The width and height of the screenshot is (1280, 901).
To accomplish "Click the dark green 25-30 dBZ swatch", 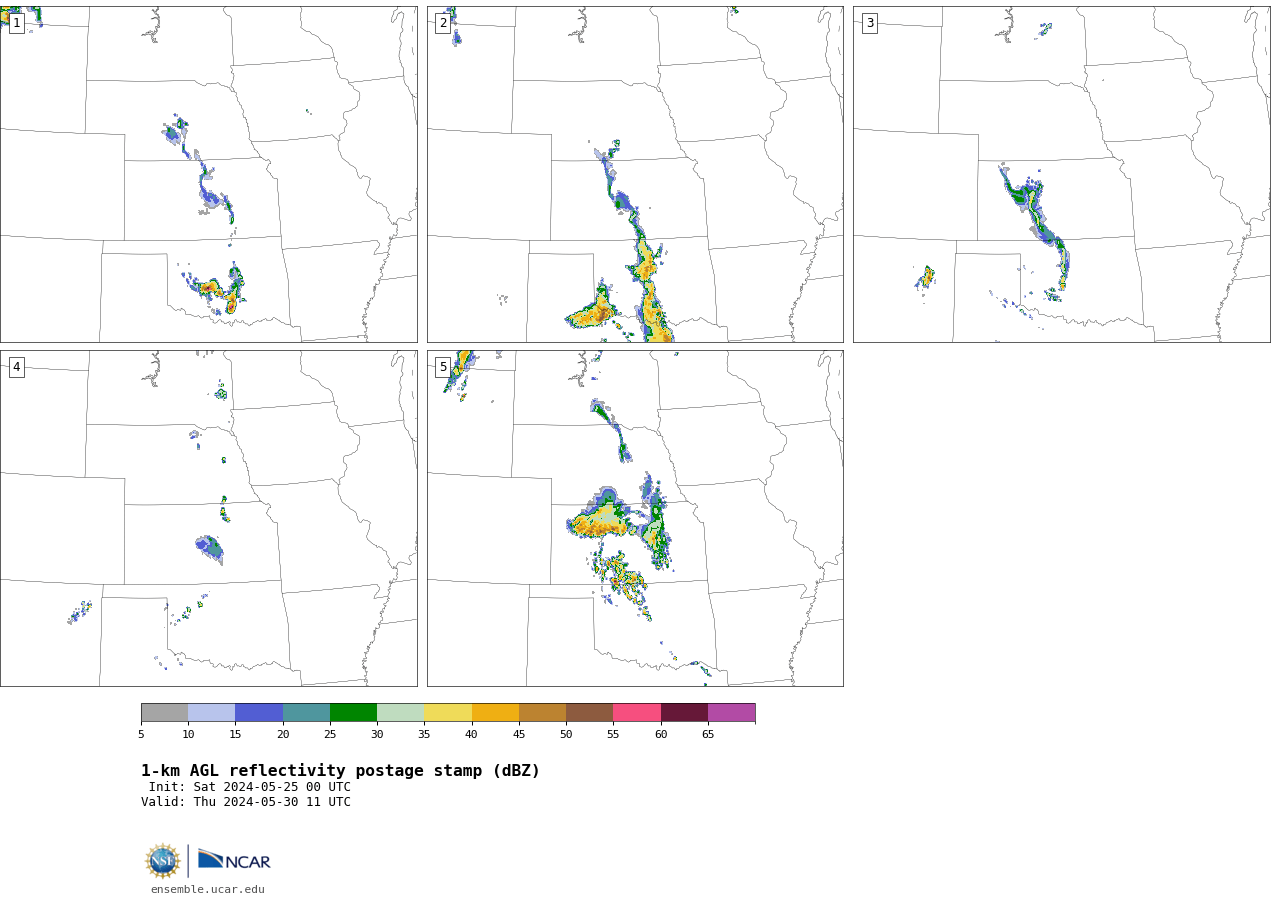I will [x=353, y=713].
